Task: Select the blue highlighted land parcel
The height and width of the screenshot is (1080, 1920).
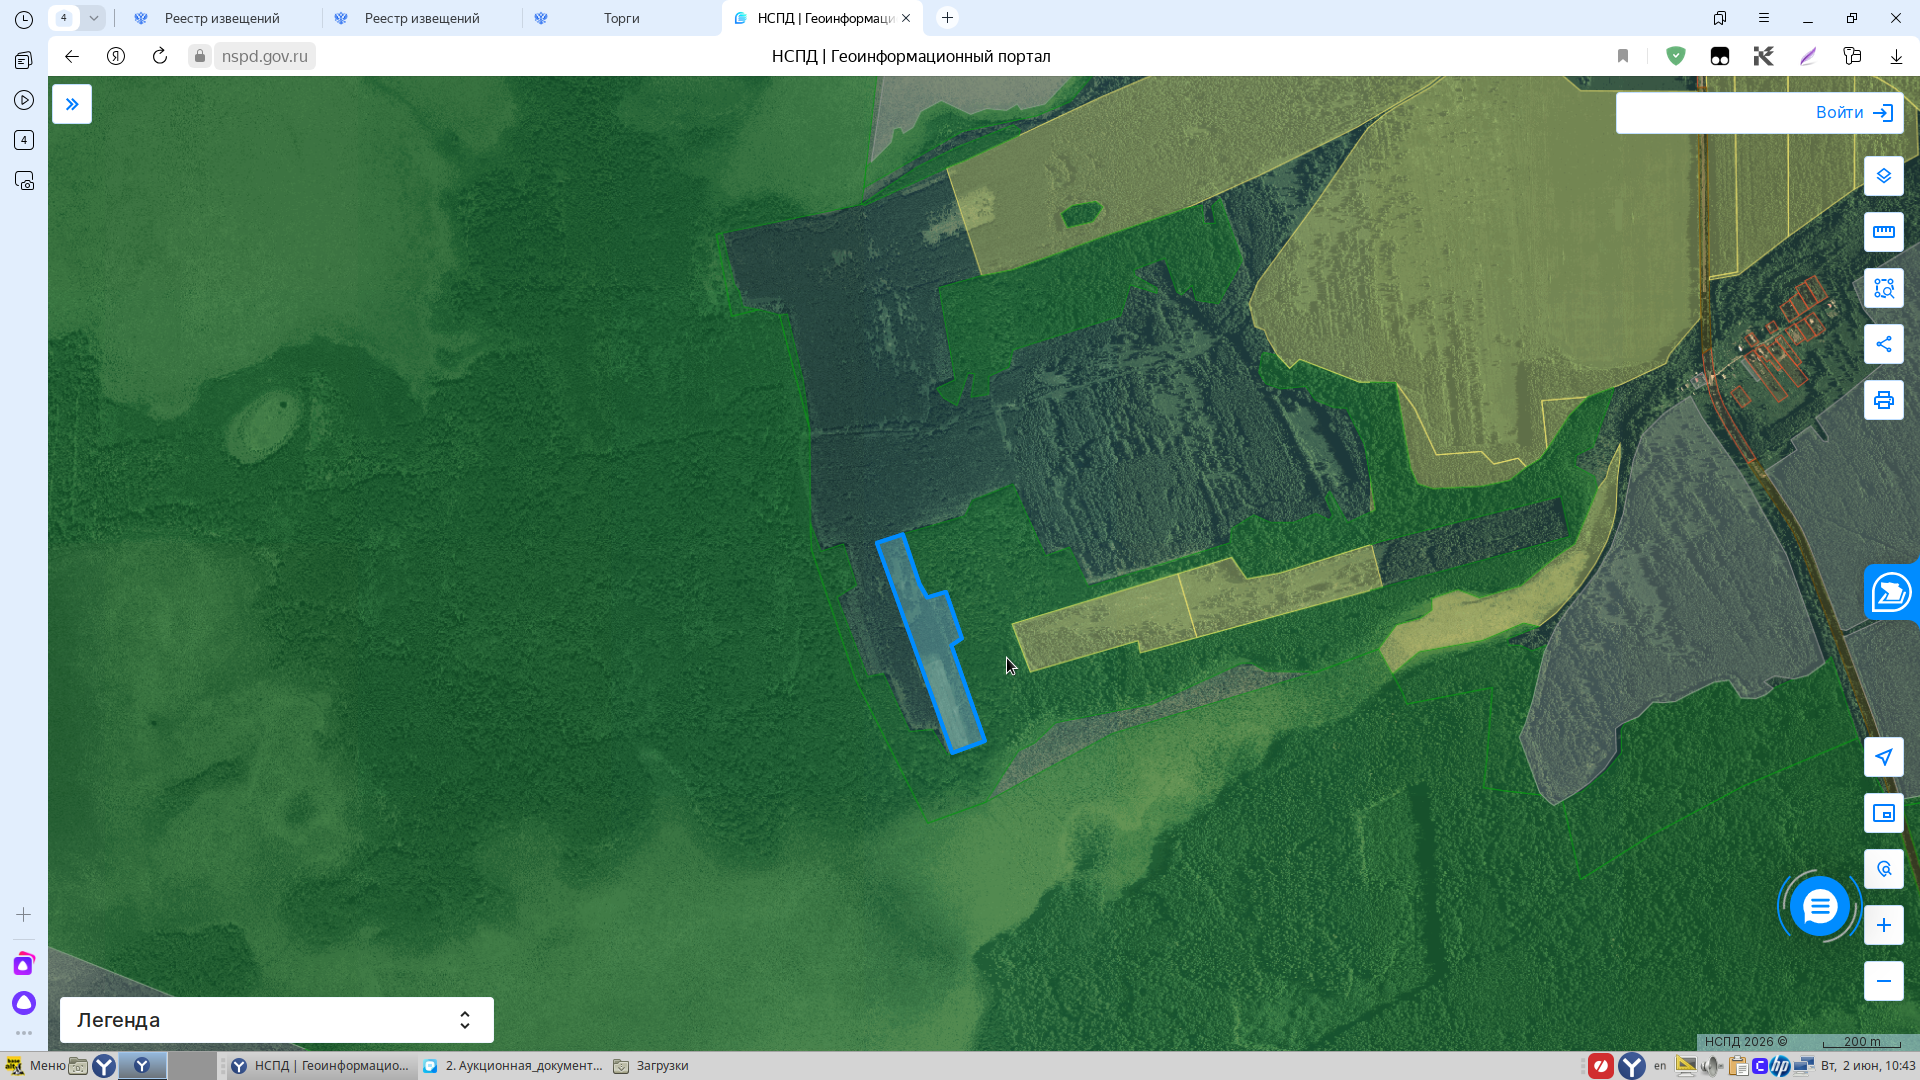Action: coord(930,645)
